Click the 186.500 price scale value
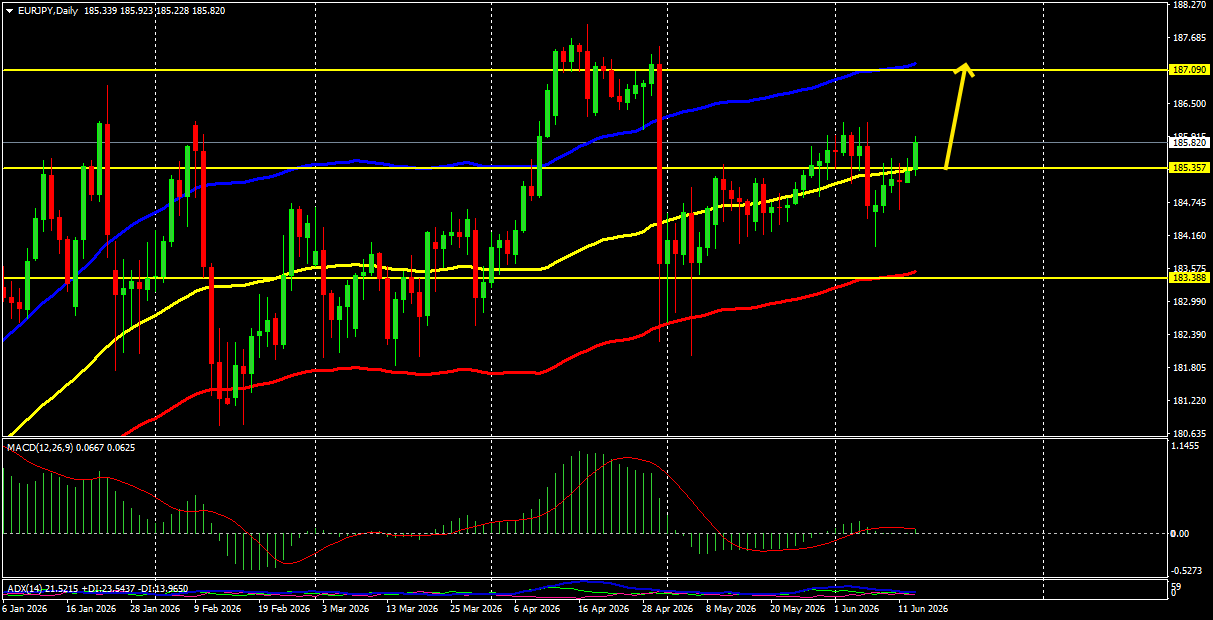Viewport: 1213px width, 620px height. (x=1190, y=104)
